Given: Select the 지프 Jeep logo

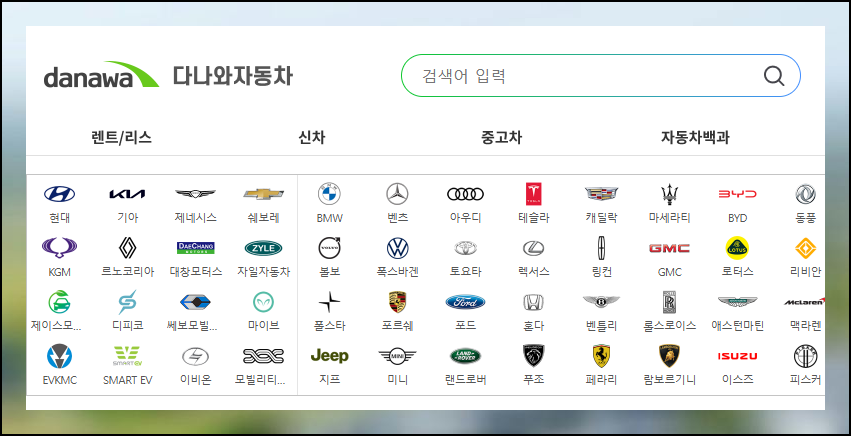Looking at the screenshot, I should coord(329,356).
